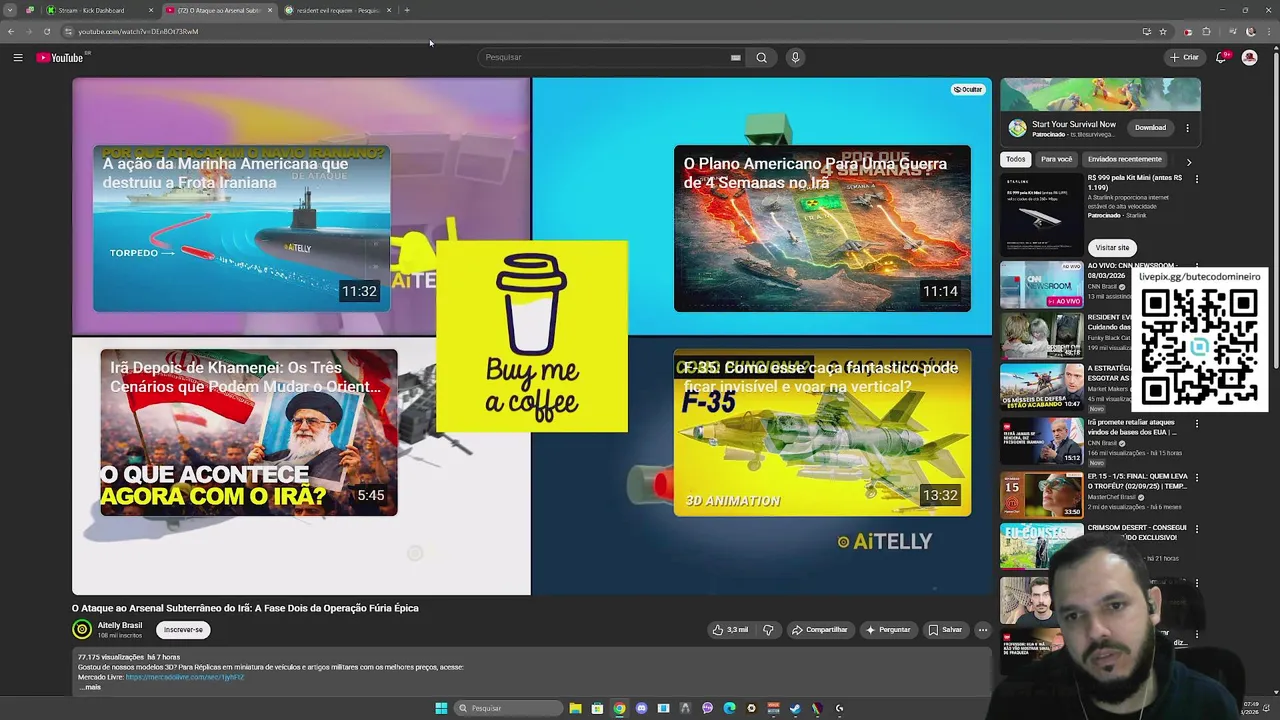Select the Todos filter chip
The height and width of the screenshot is (720, 1280).
point(1016,159)
